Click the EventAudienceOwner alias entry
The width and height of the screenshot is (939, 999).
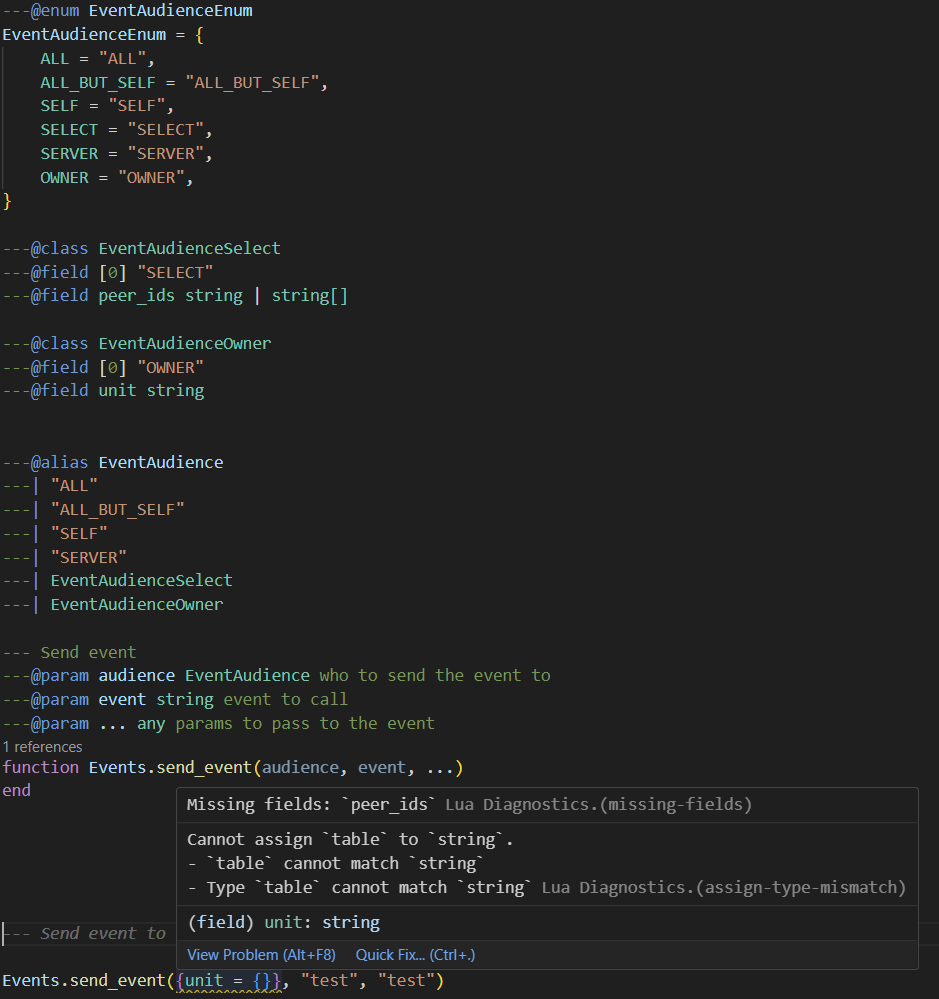(x=136, y=604)
